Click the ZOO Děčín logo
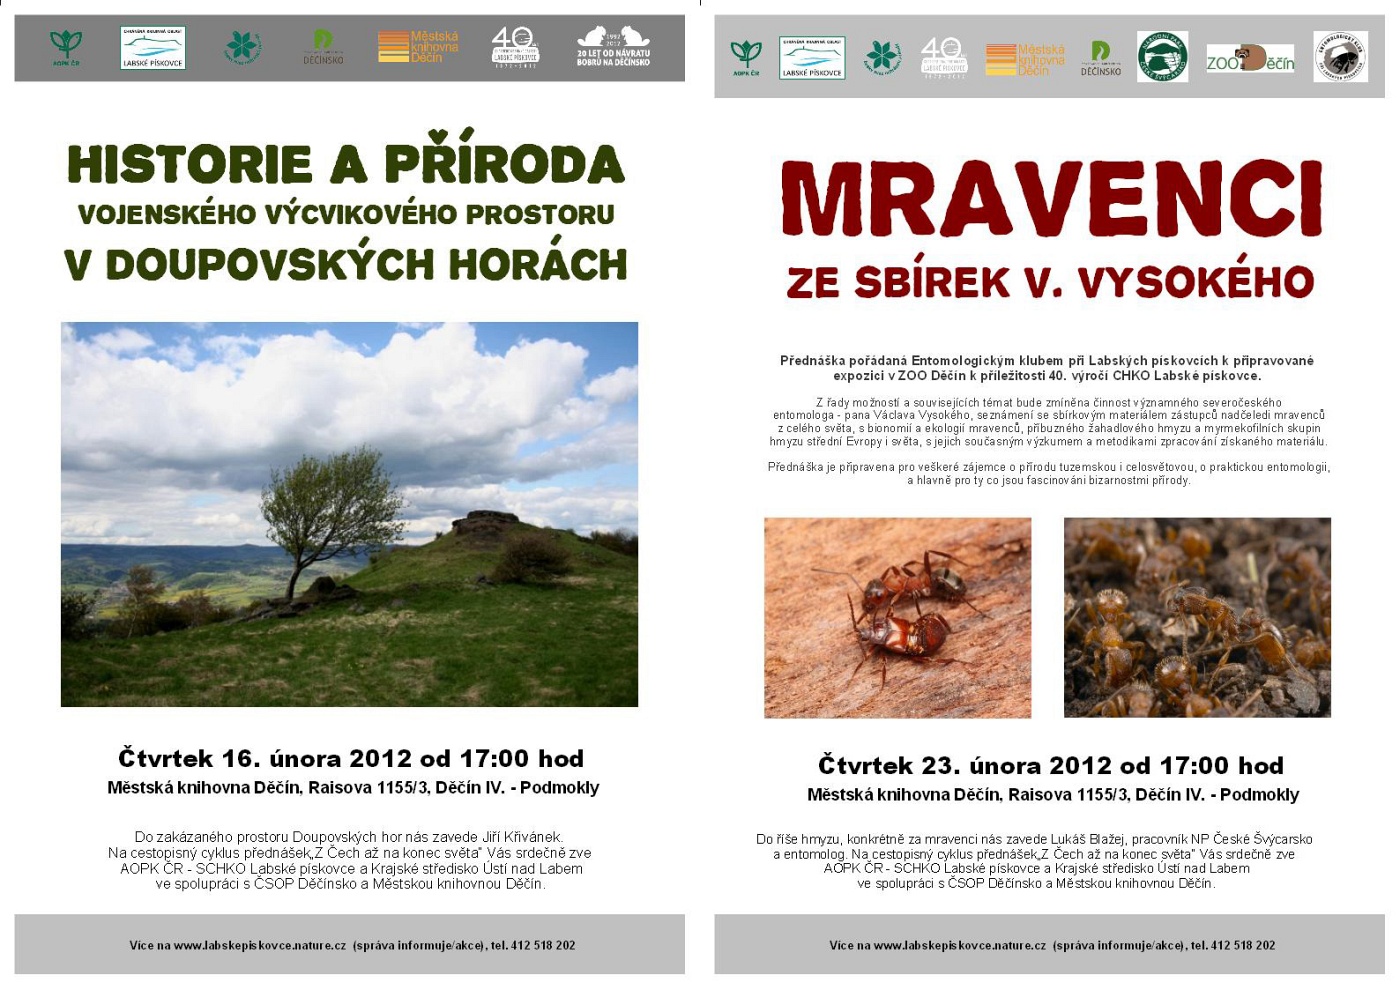This screenshot has width=1400, height=990. click(x=1250, y=59)
